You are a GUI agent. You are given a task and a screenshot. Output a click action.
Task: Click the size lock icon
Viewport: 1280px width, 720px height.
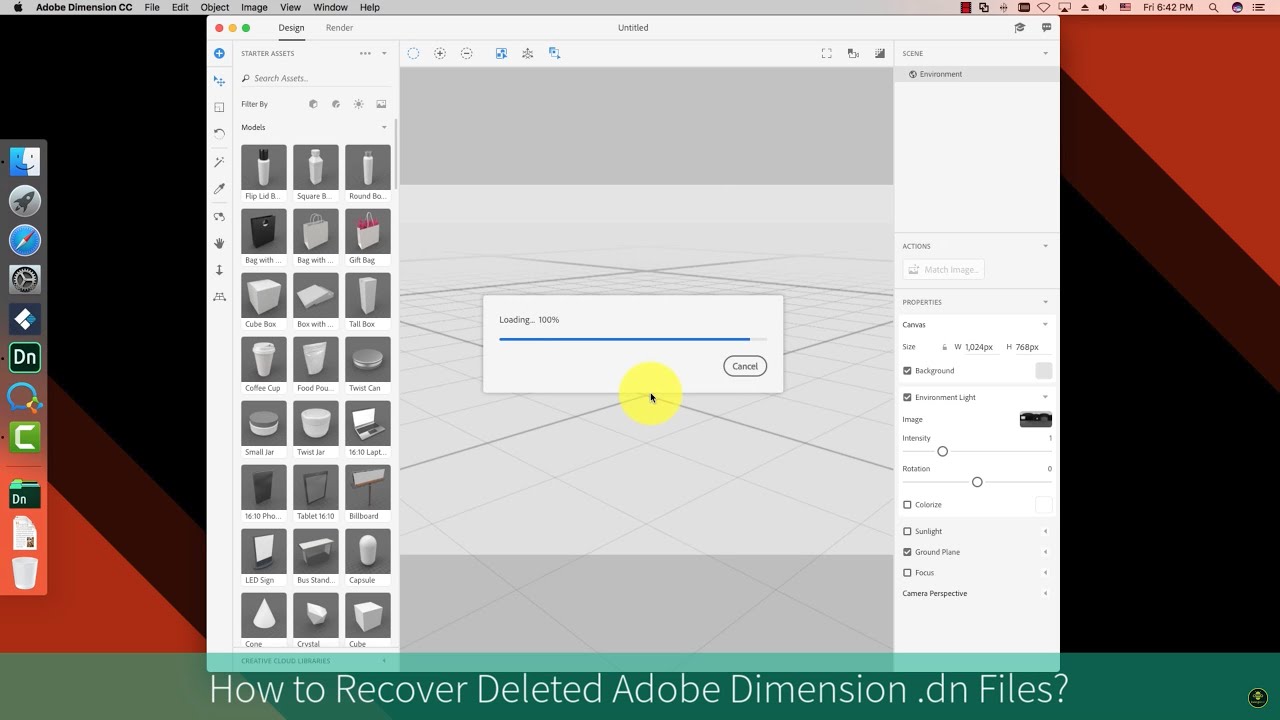(944, 347)
